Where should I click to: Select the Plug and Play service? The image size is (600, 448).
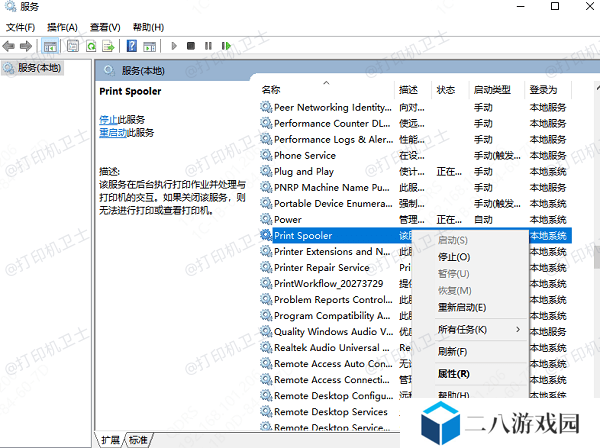tap(416, 172)
